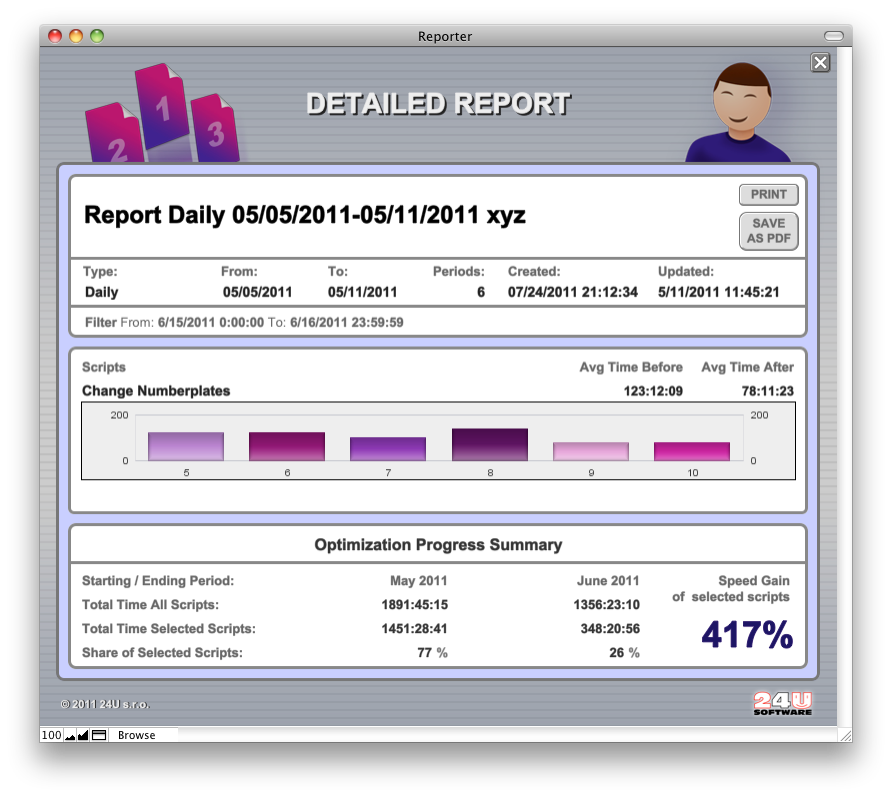Click the 24U Software logo
This screenshot has height=797, width=892.
782,703
